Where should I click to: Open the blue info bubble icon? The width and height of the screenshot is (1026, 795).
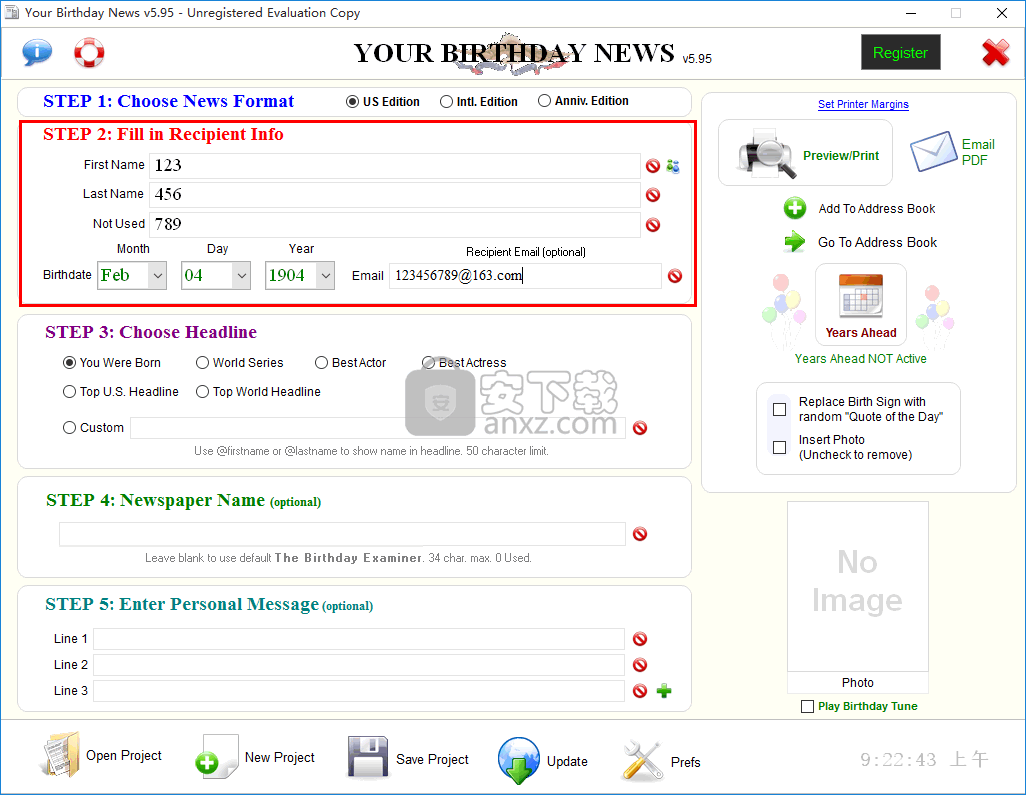[x=37, y=52]
